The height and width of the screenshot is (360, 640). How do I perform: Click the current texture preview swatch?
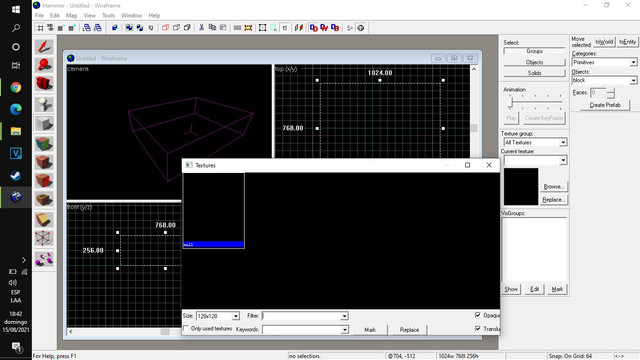point(521,187)
